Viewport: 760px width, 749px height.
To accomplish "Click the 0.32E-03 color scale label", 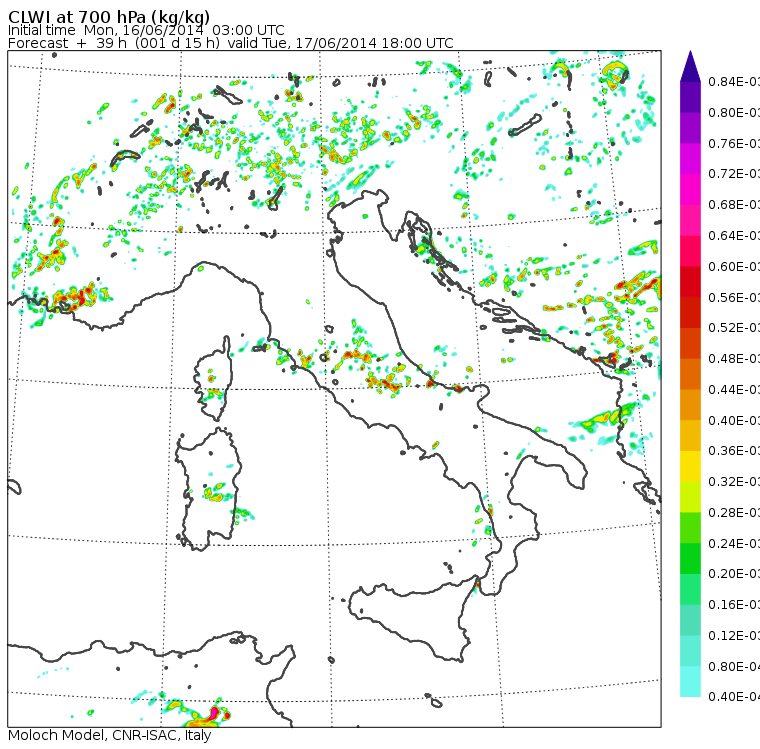I will tap(734, 481).
